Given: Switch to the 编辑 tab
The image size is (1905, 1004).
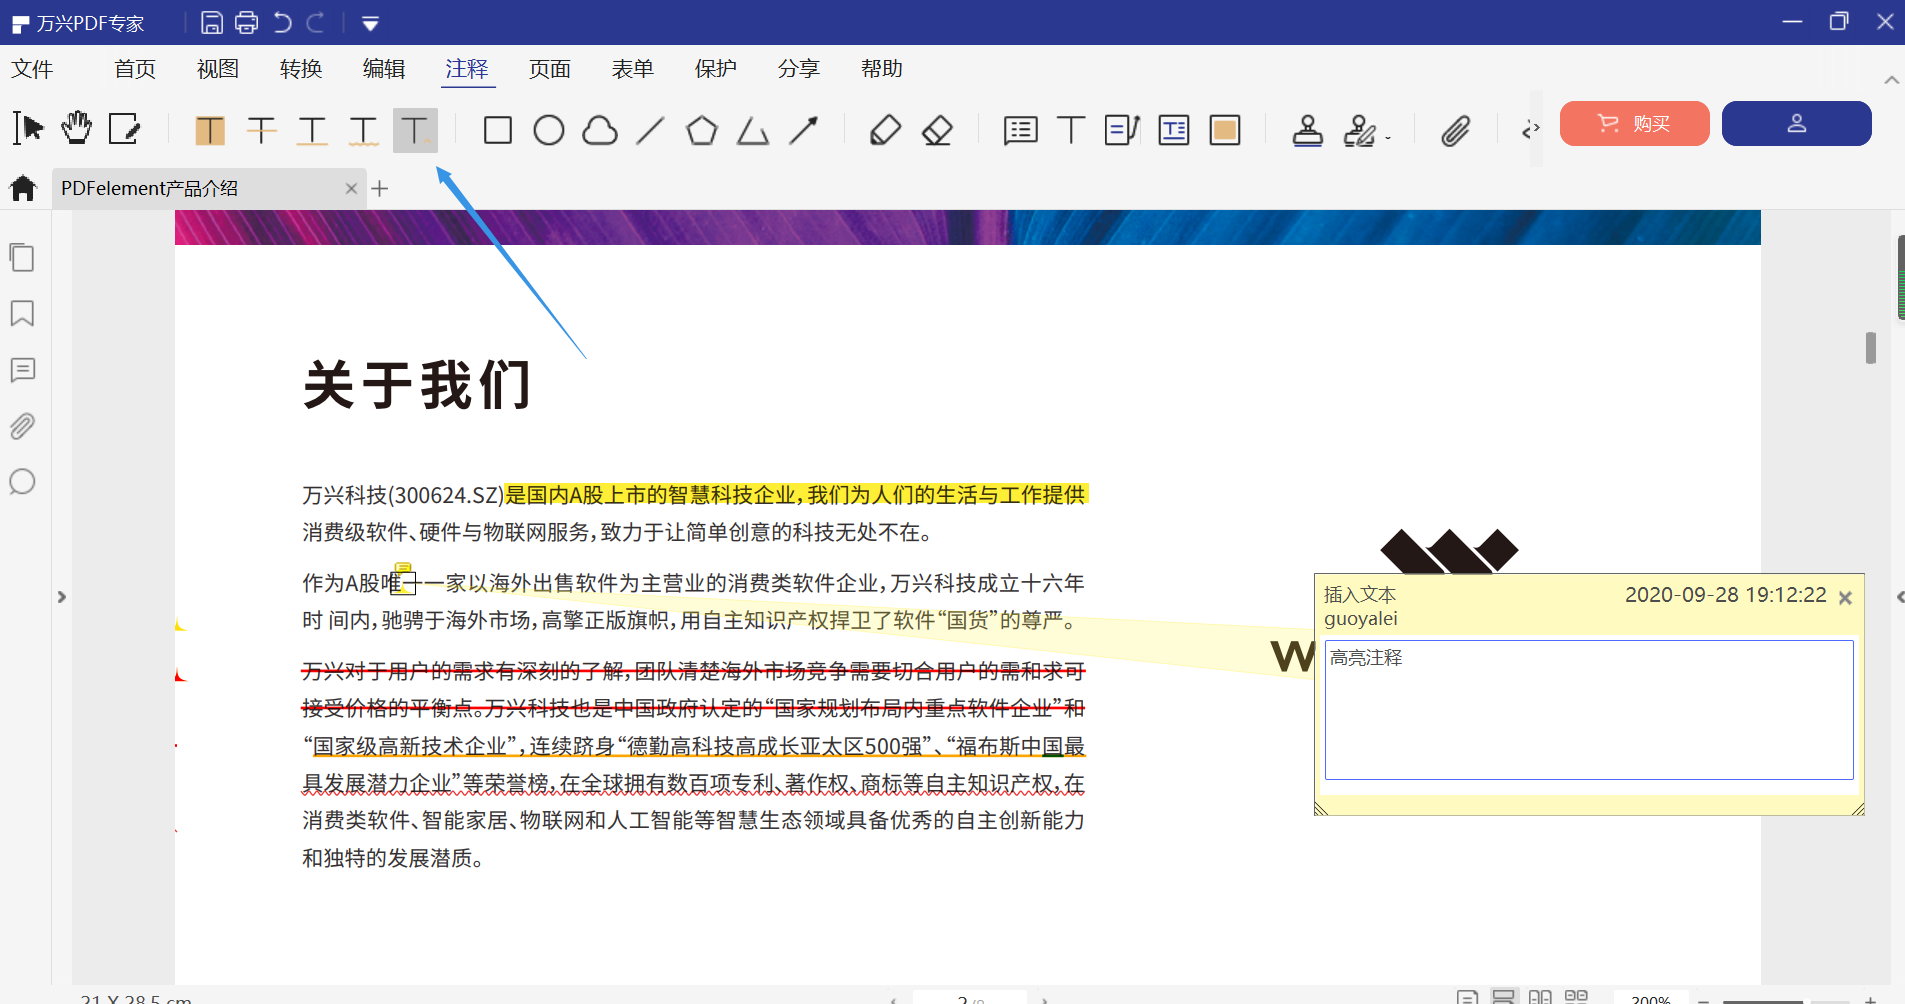Looking at the screenshot, I should (384, 69).
